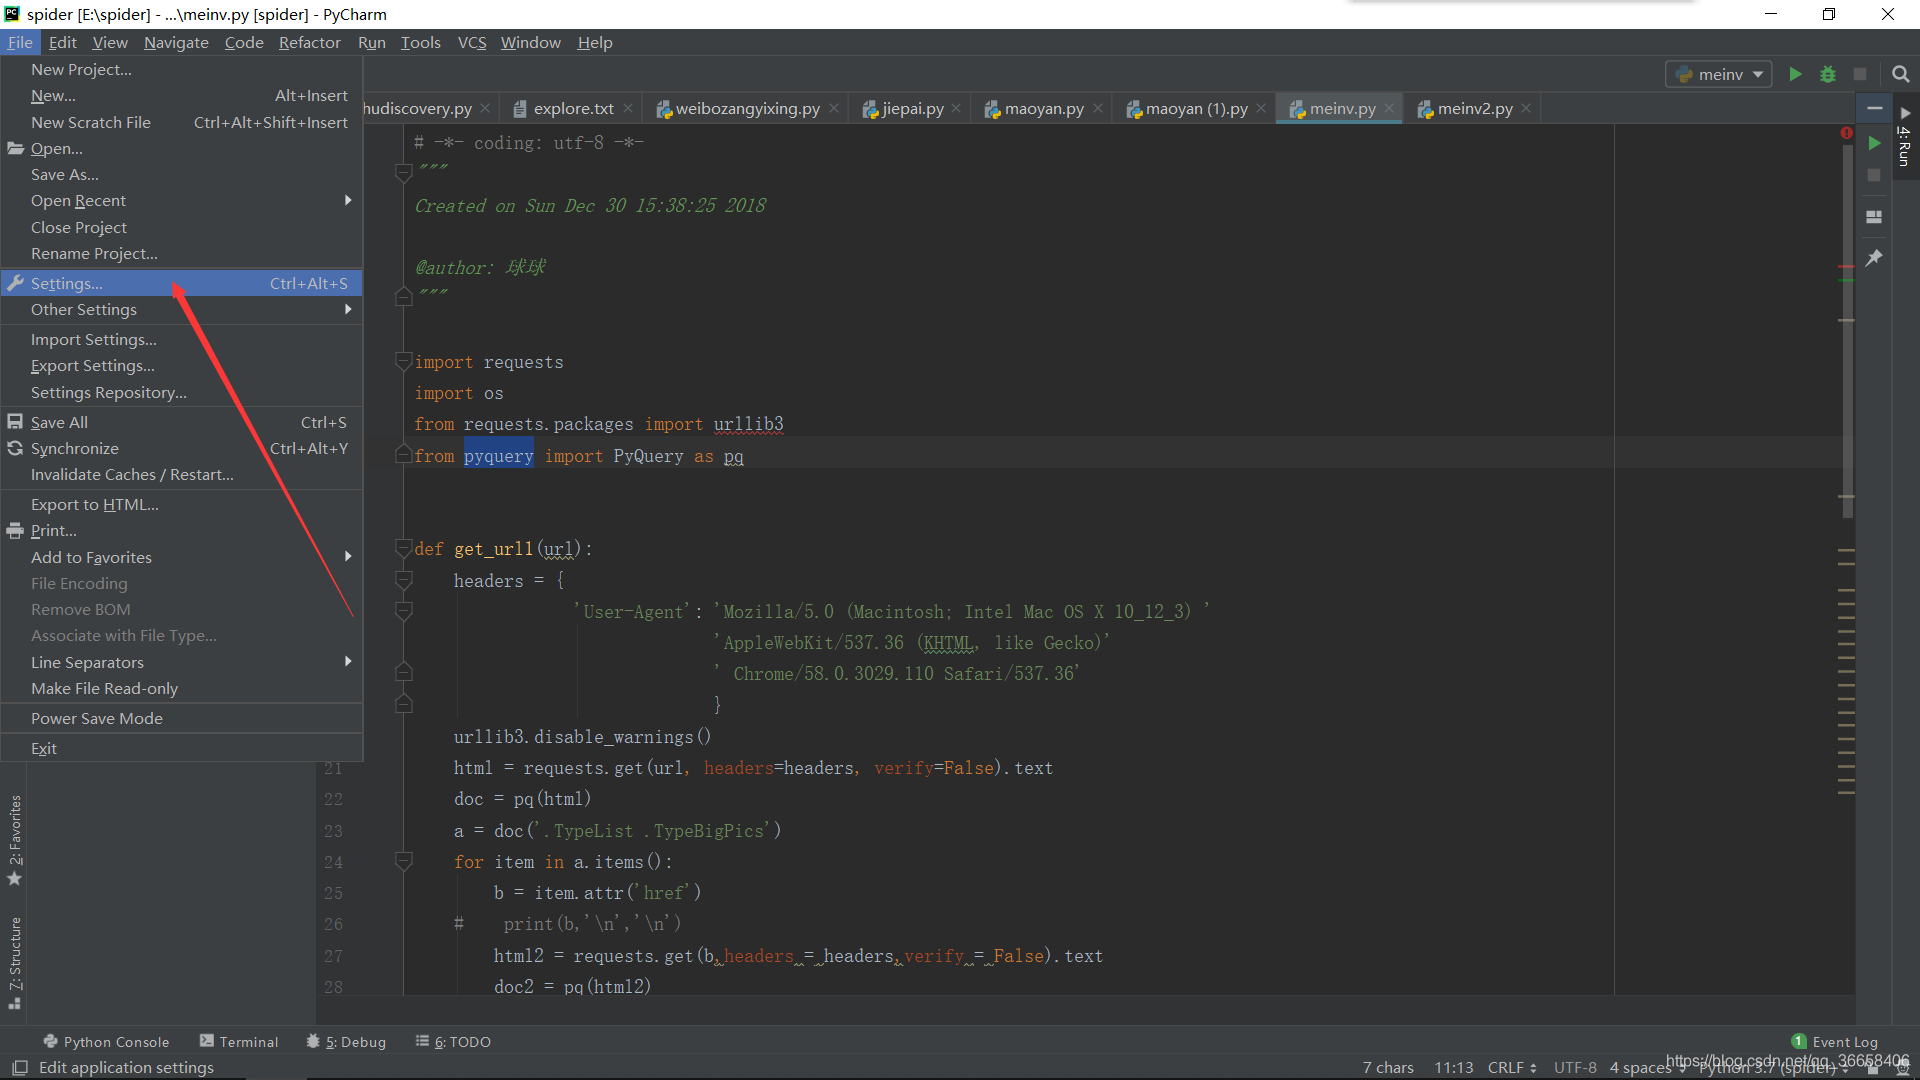Click the restore layout icon in Run panel

[x=1874, y=217]
